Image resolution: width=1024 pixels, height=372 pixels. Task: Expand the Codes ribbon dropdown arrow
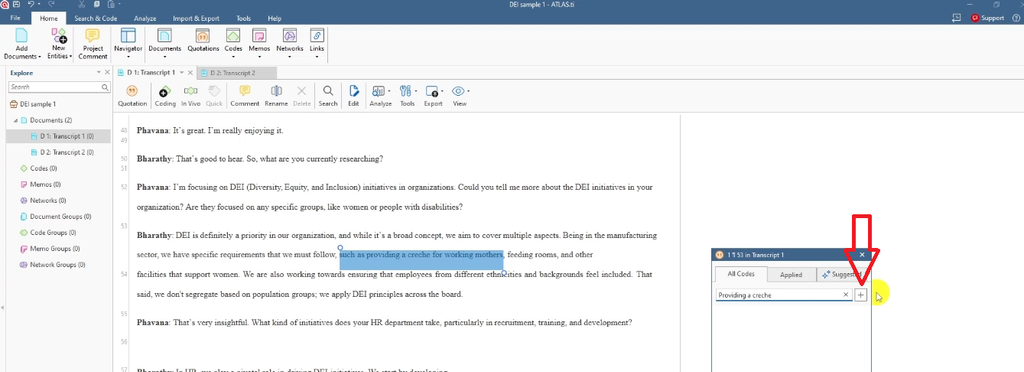[x=233, y=57]
